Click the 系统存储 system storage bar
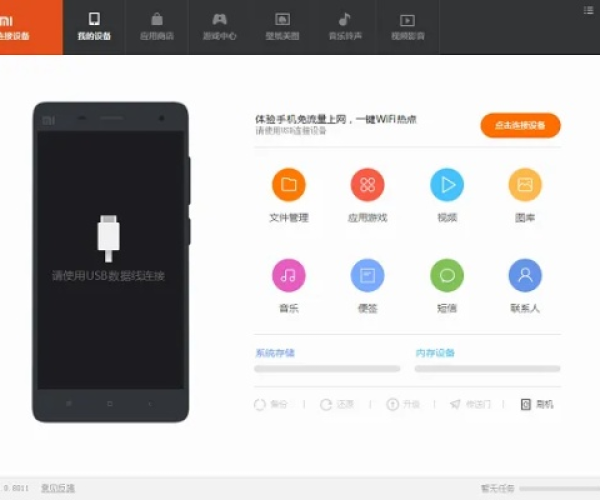 coord(327,369)
